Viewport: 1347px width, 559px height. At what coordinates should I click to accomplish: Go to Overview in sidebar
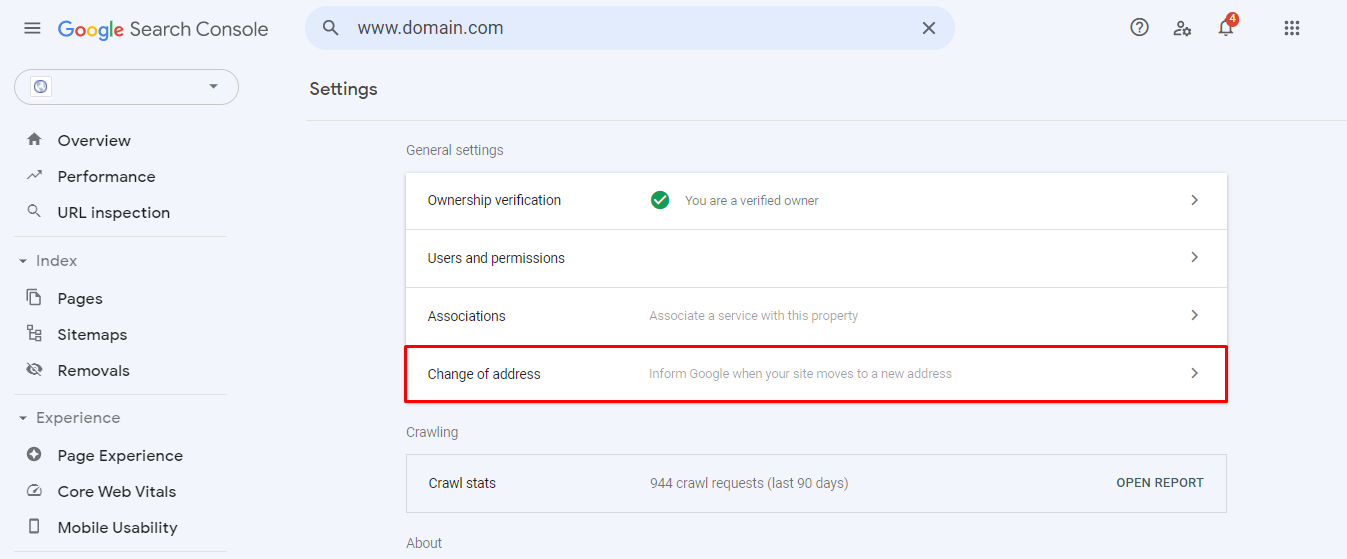[x=94, y=141]
